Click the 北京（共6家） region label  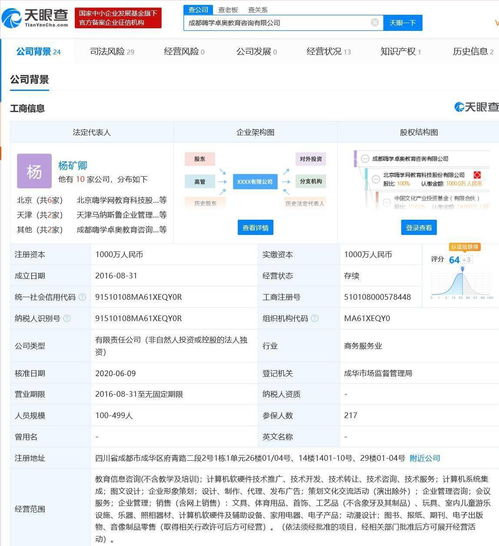tap(40, 200)
